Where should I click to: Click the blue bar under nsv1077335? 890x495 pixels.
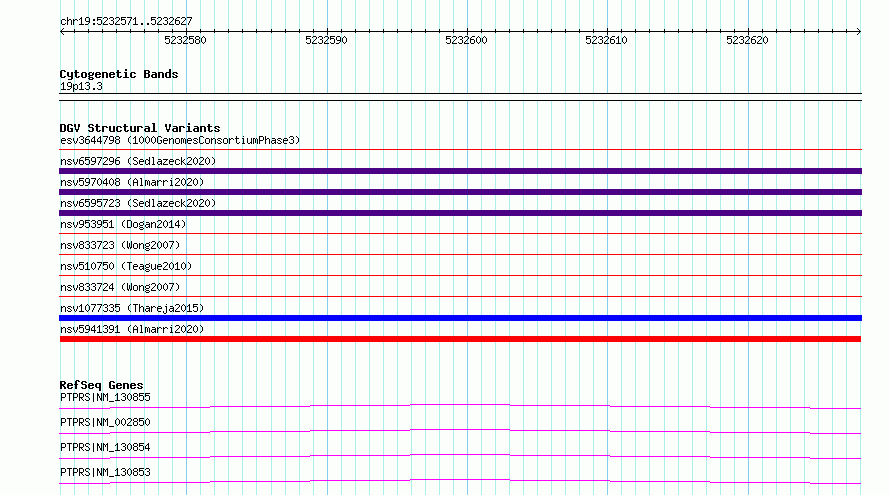tap(460, 318)
